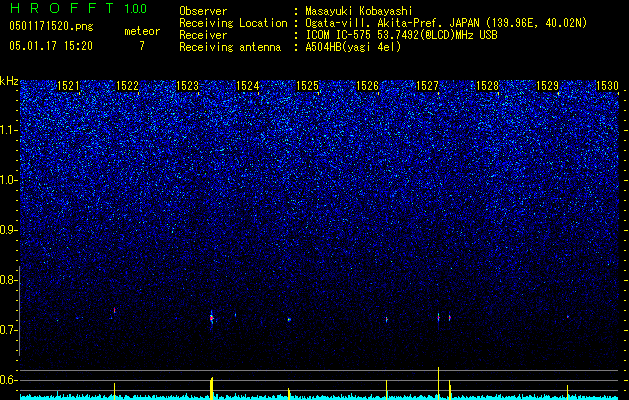This screenshot has width=629, height=400.
Task: Click the HROFFT 1.0.0 title text
Action: [x=79, y=8]
